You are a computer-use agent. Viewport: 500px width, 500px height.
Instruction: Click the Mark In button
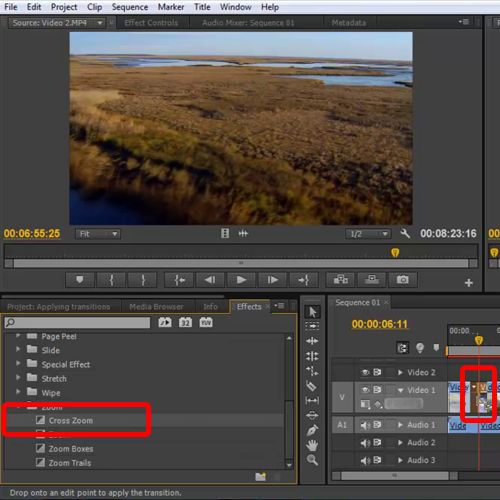tap(111, 280)
